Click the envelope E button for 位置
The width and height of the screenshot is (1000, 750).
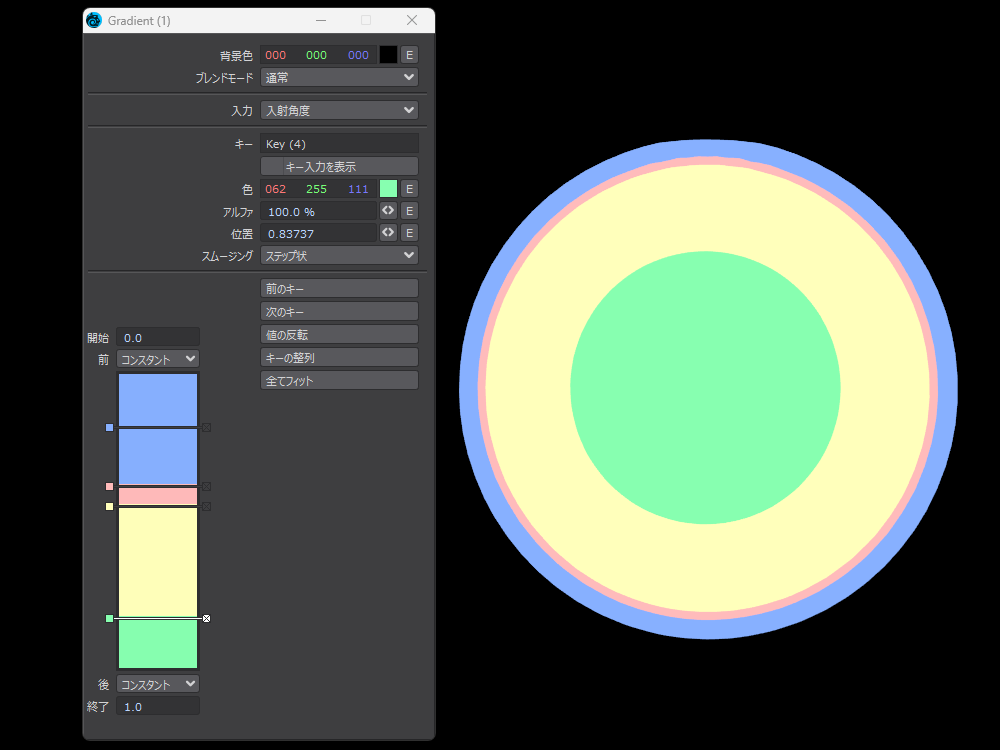coord(410,233)
